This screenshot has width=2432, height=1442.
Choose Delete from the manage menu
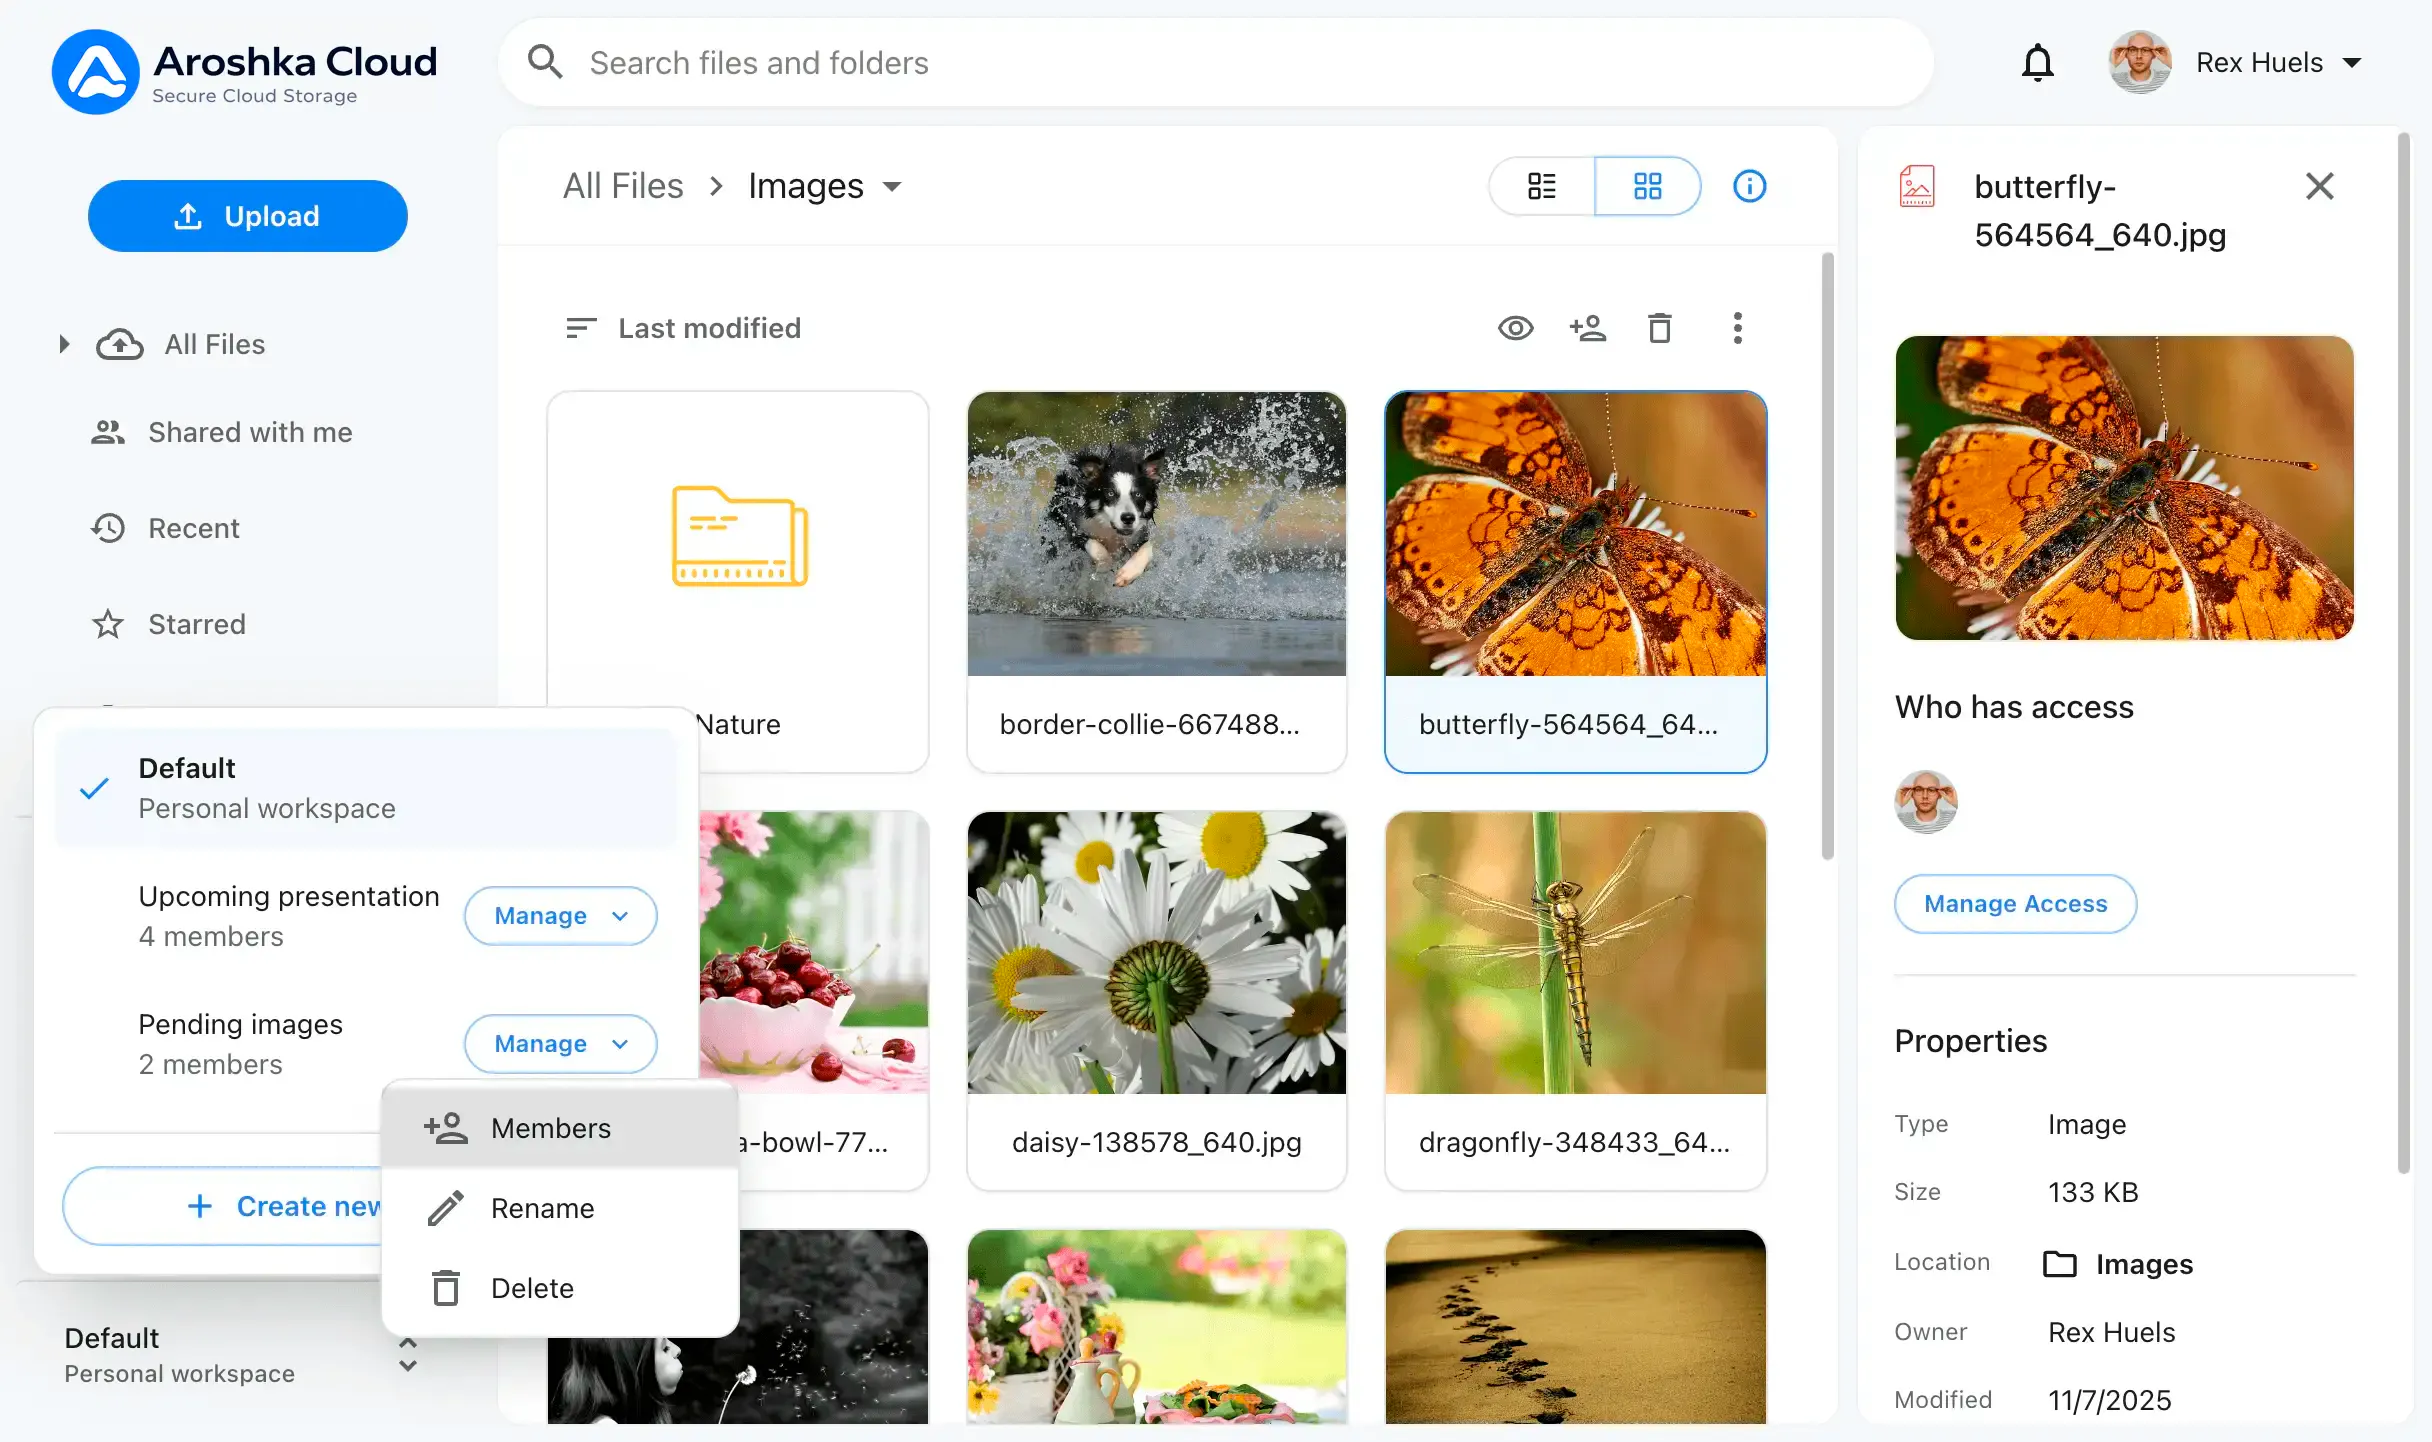click(x=560, y=1288)
